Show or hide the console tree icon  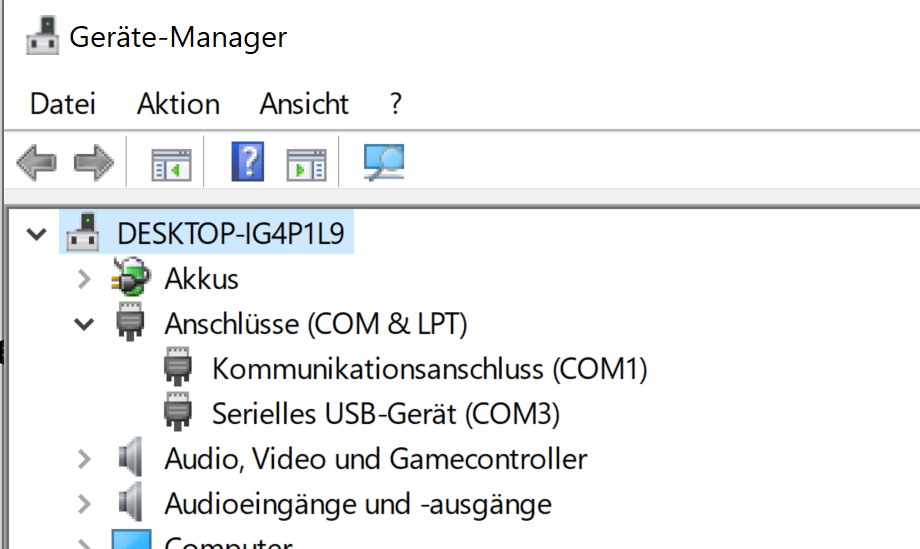(x=171, y=165)
